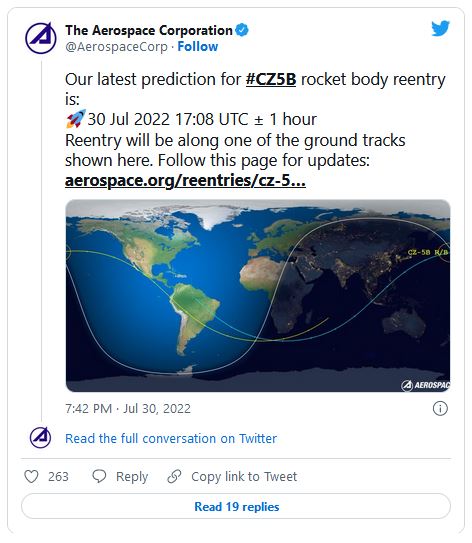Image resolution: width=472 pixels, height=543 pixels.
Task: Click Copy link to Tweet text
Action: click(x=244, y=477)
